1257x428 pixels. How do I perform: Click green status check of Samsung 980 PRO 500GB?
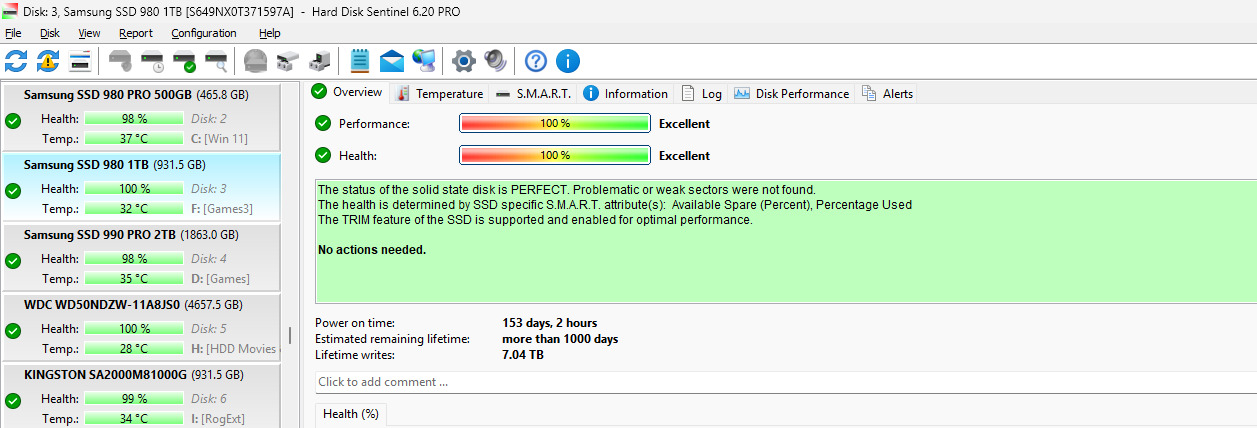13,121
